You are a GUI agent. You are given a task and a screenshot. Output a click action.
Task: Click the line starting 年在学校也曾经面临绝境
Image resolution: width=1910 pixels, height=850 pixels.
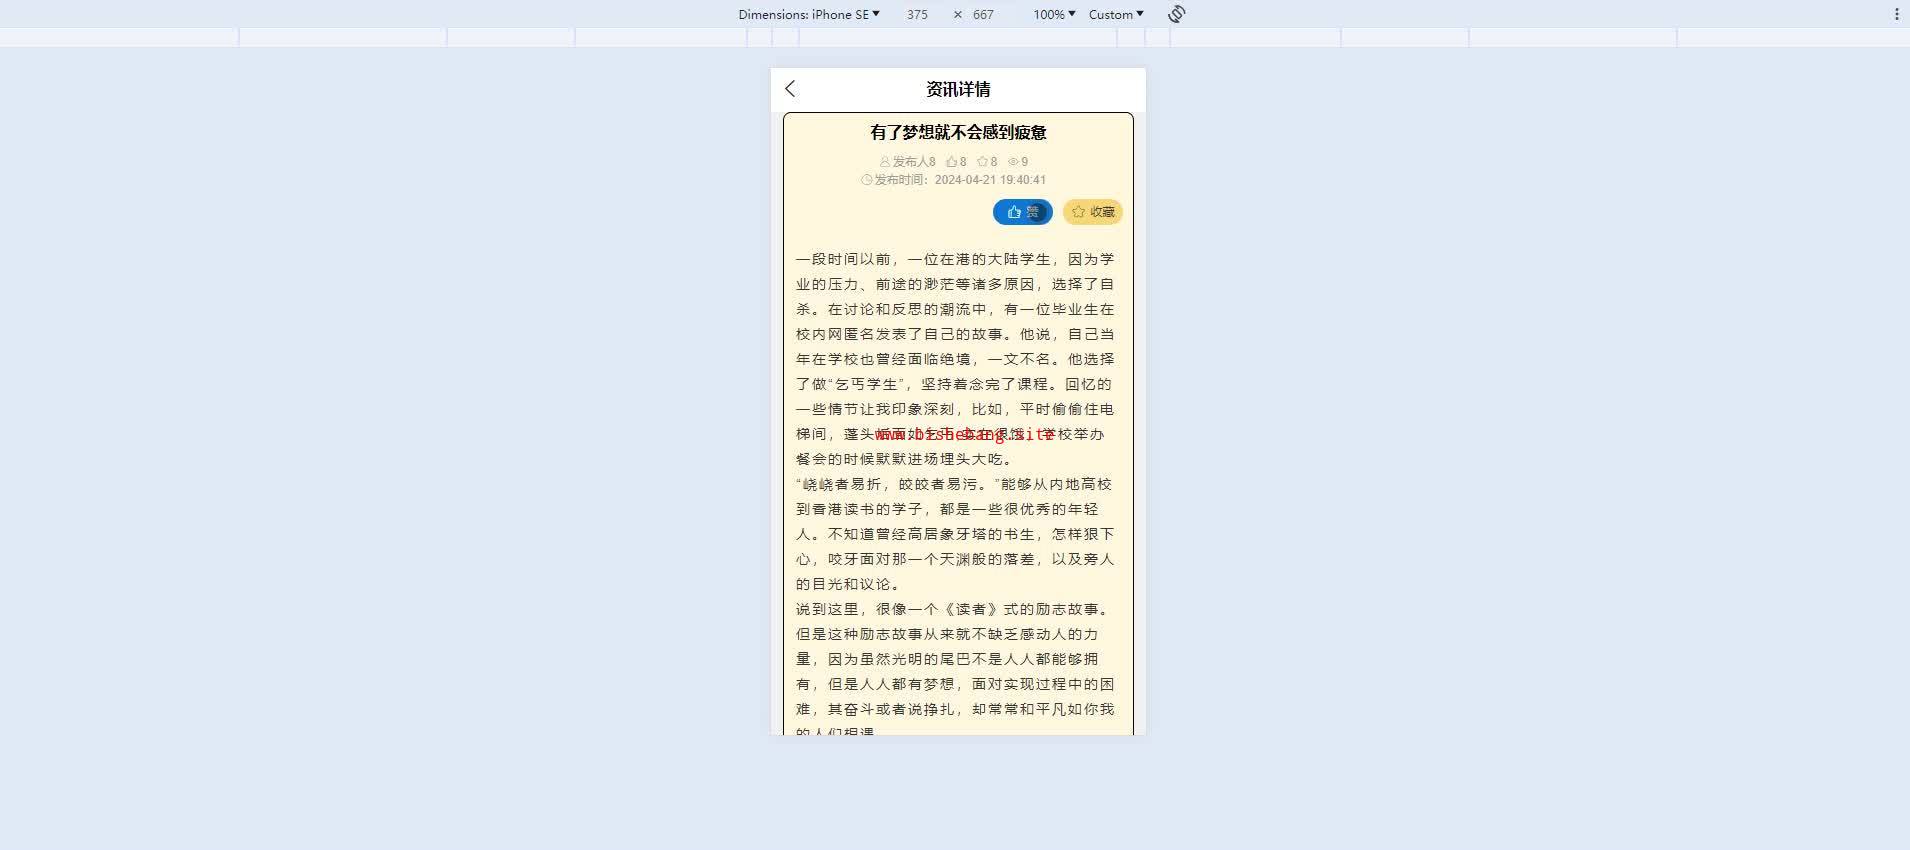[955, 359]
